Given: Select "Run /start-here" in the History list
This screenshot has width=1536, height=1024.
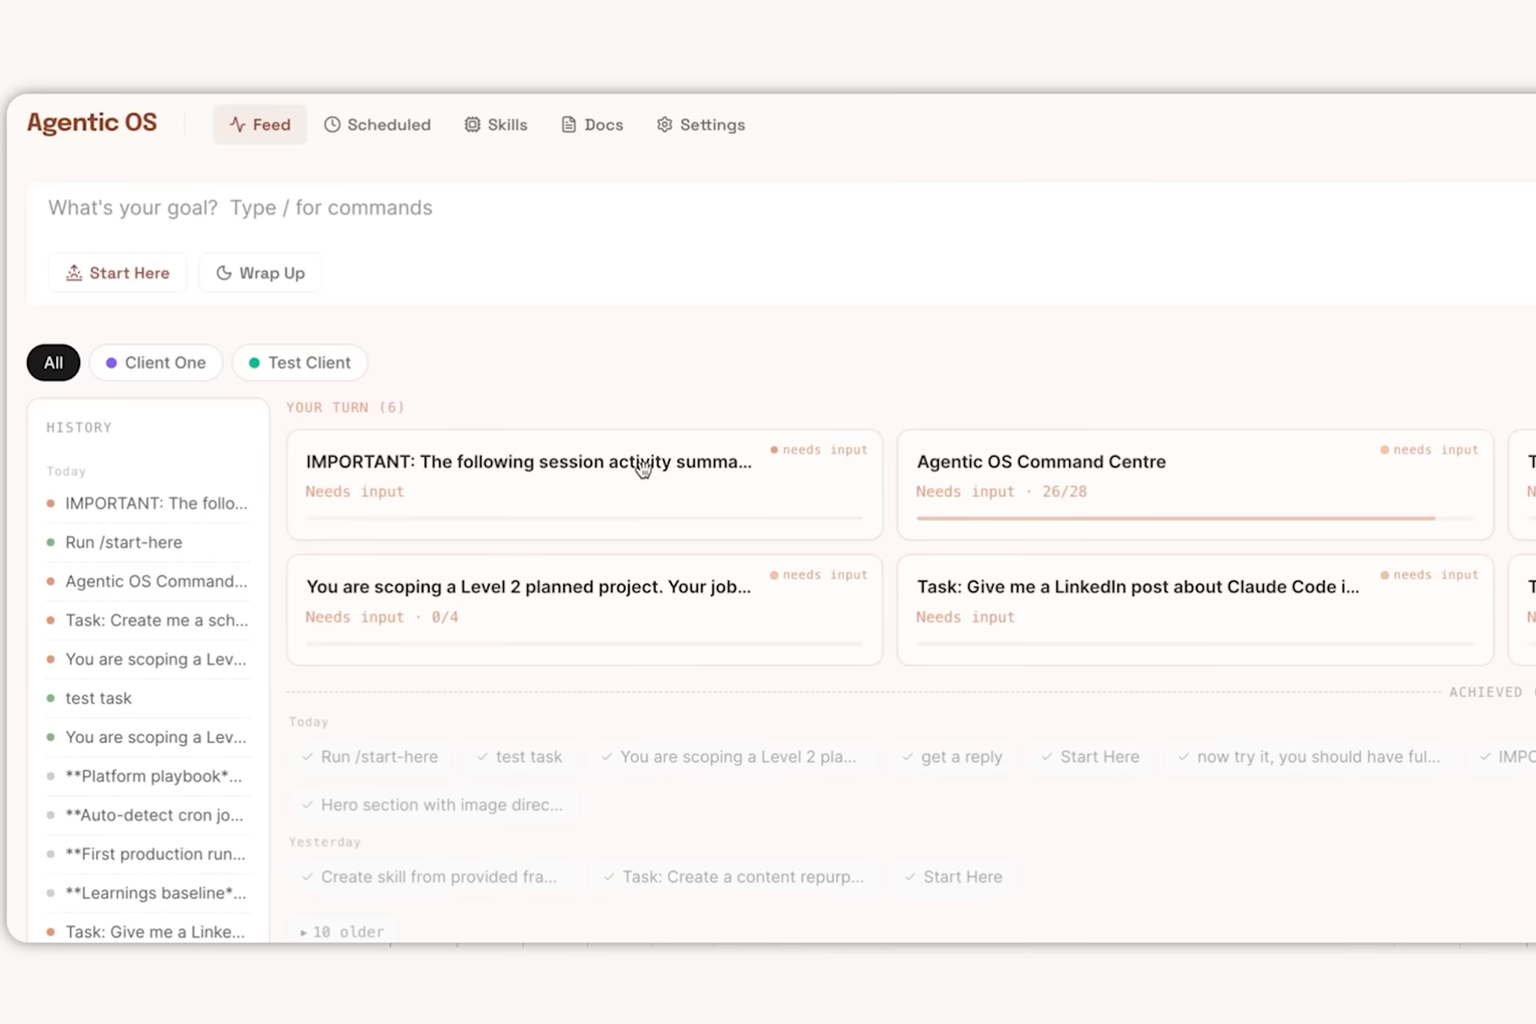Looking at the screenshot, I should (148, 542).
